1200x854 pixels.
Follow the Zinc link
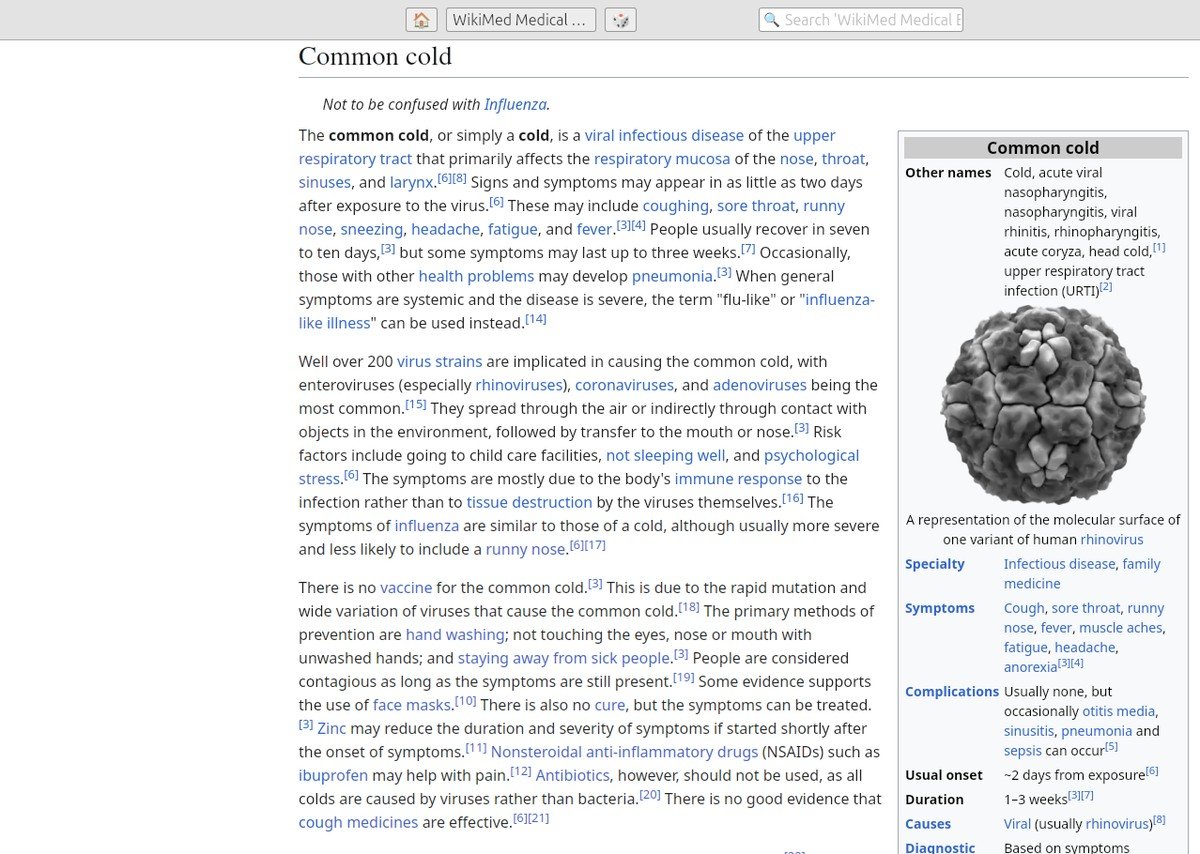(x=331, y=728)
